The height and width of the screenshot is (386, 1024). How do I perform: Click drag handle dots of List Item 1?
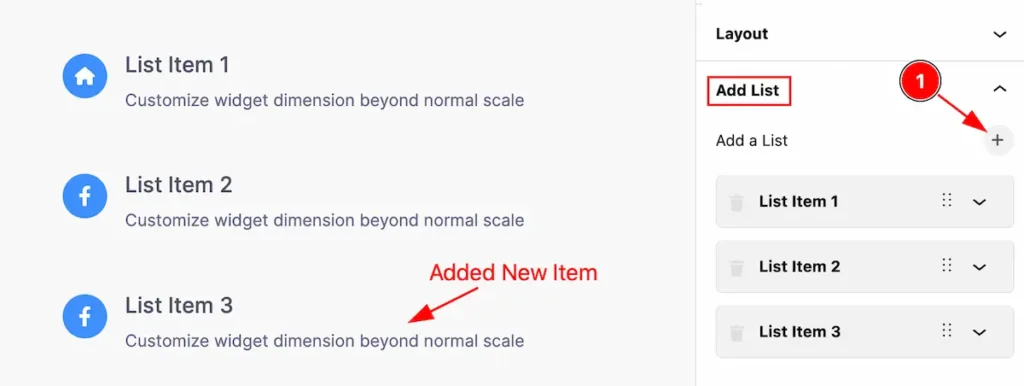pyautogui.click(x=947, y=201)
